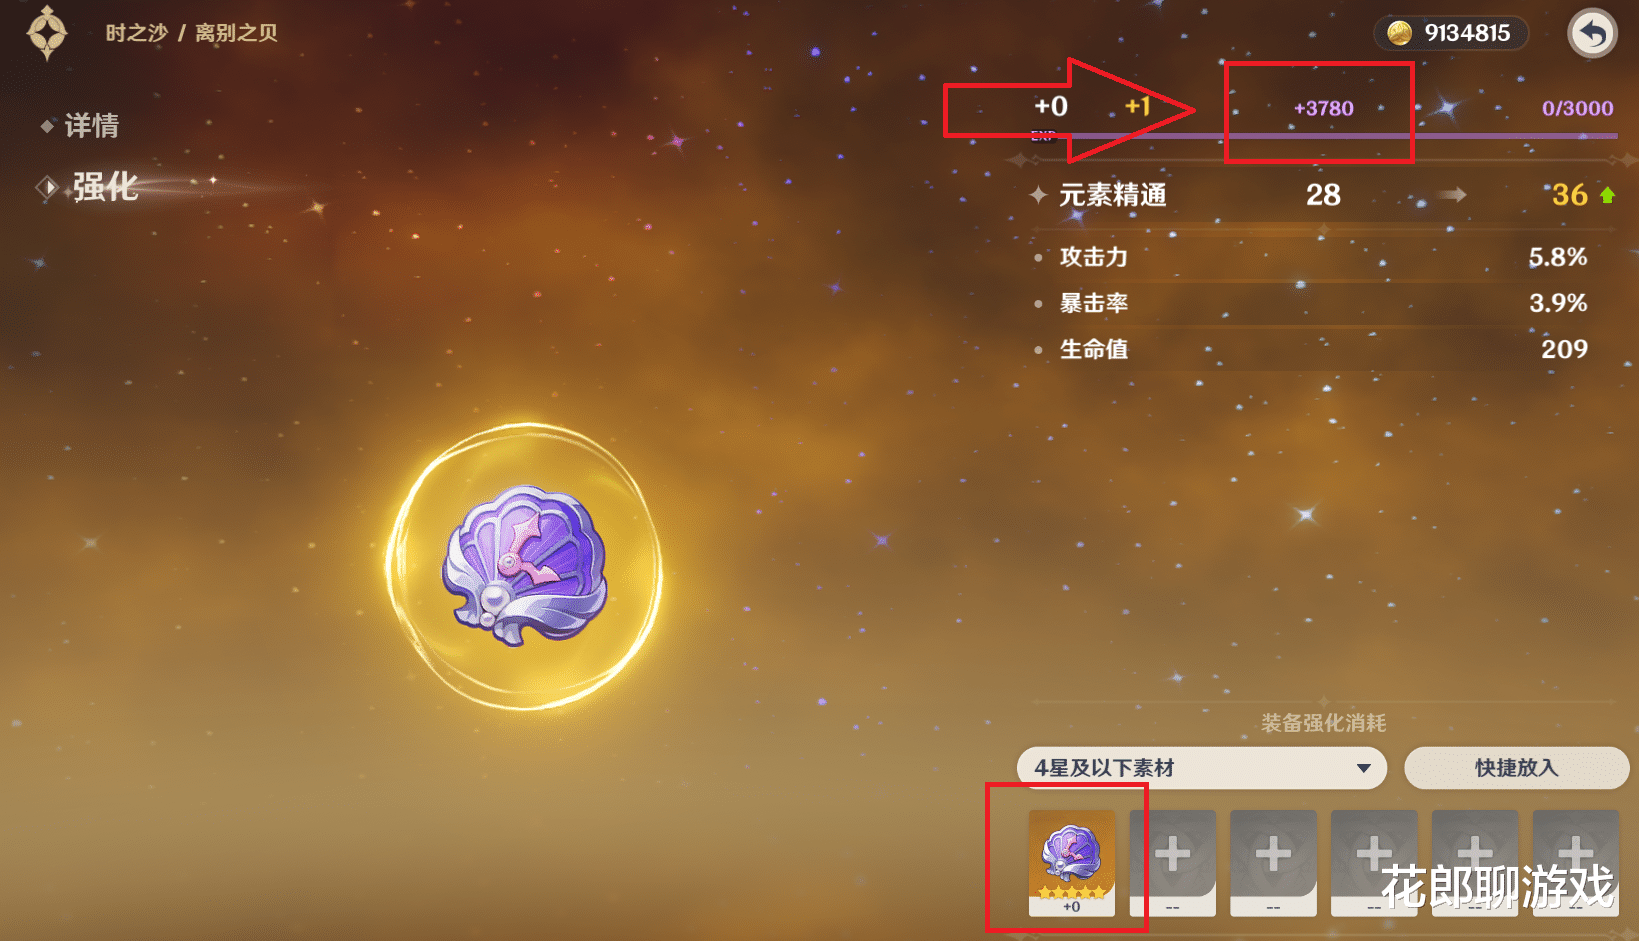Image resolution: width=1639 pixels, height=941 pixels.
Task: Click the return arrow back button
Action: [1592, 33]
